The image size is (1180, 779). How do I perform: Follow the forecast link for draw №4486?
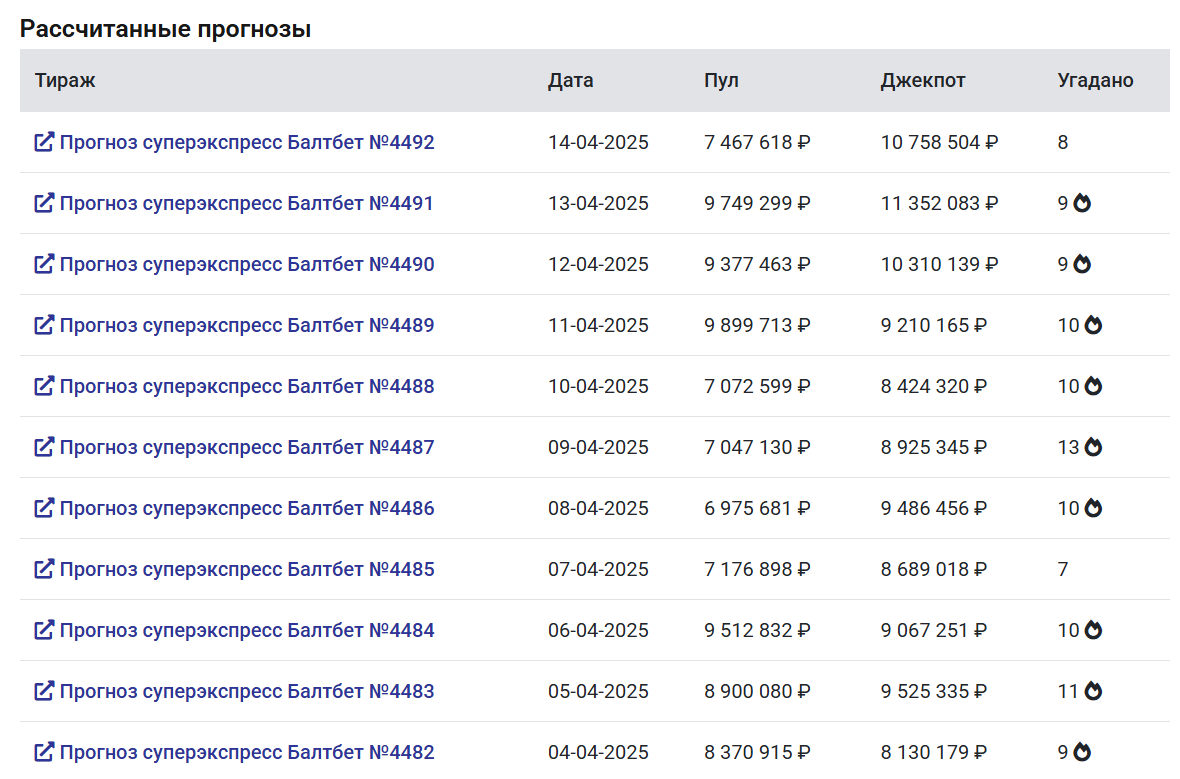click(247, 508)
